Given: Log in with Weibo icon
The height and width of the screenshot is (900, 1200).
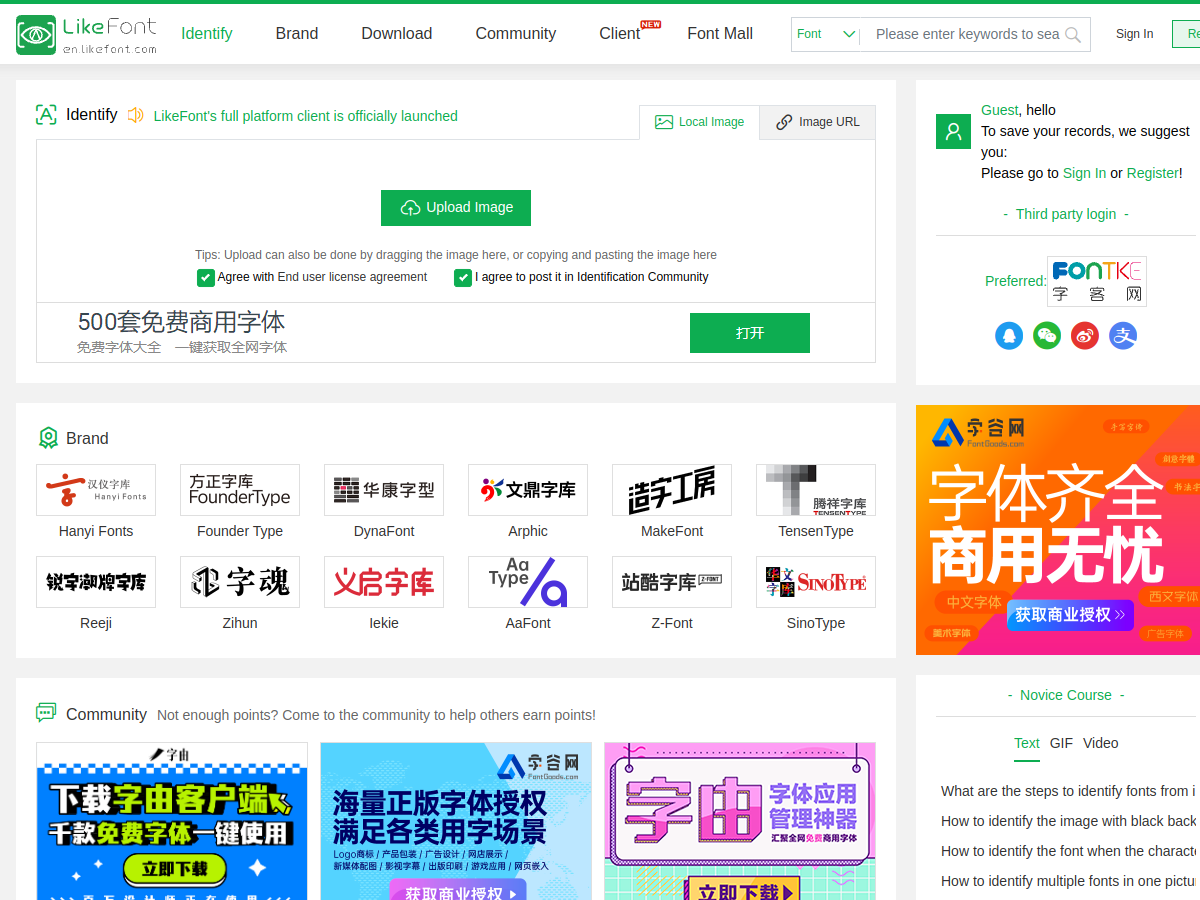Looking at the screenshot, I should pyautogui.click(x=1085, y=335).
